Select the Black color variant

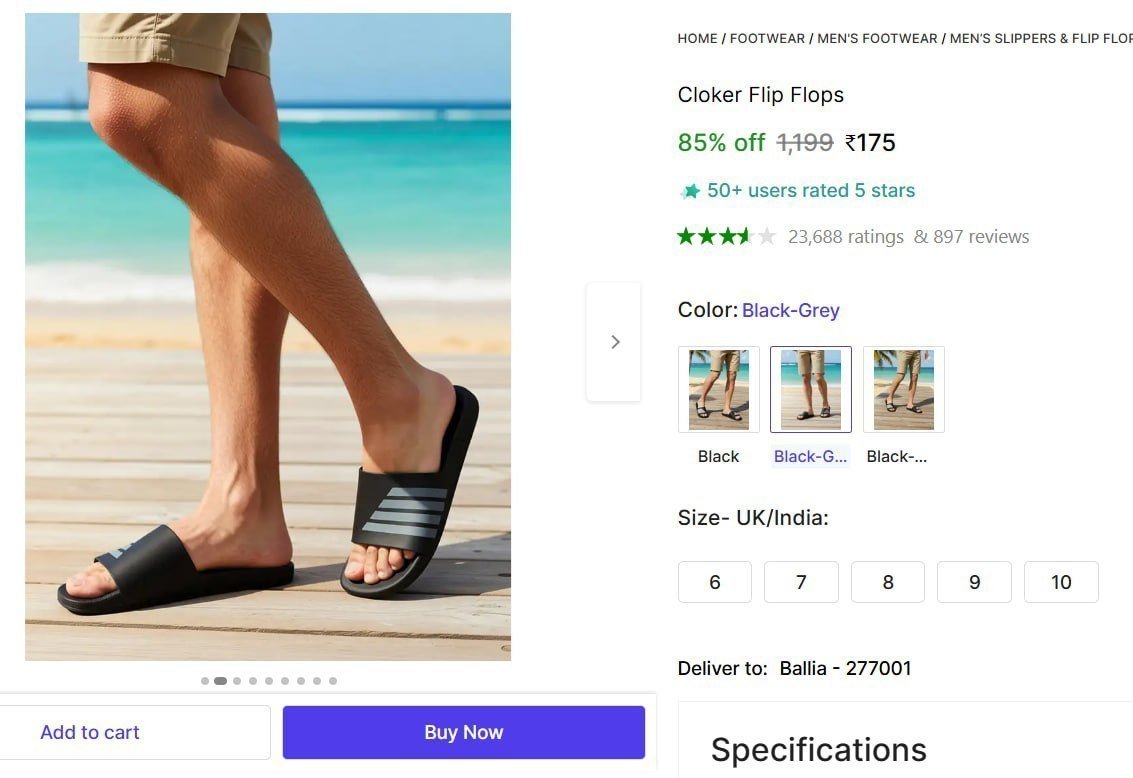pyautogui.click(x=718, y=389)
